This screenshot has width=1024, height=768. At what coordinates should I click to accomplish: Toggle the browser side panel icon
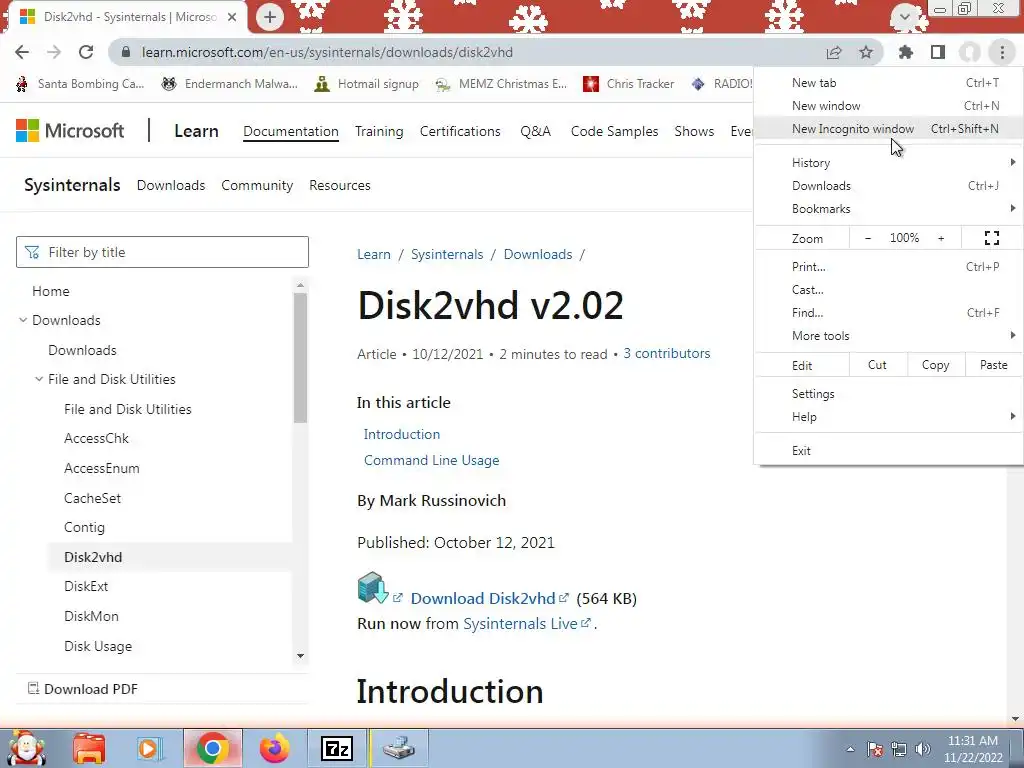(938, 52)
